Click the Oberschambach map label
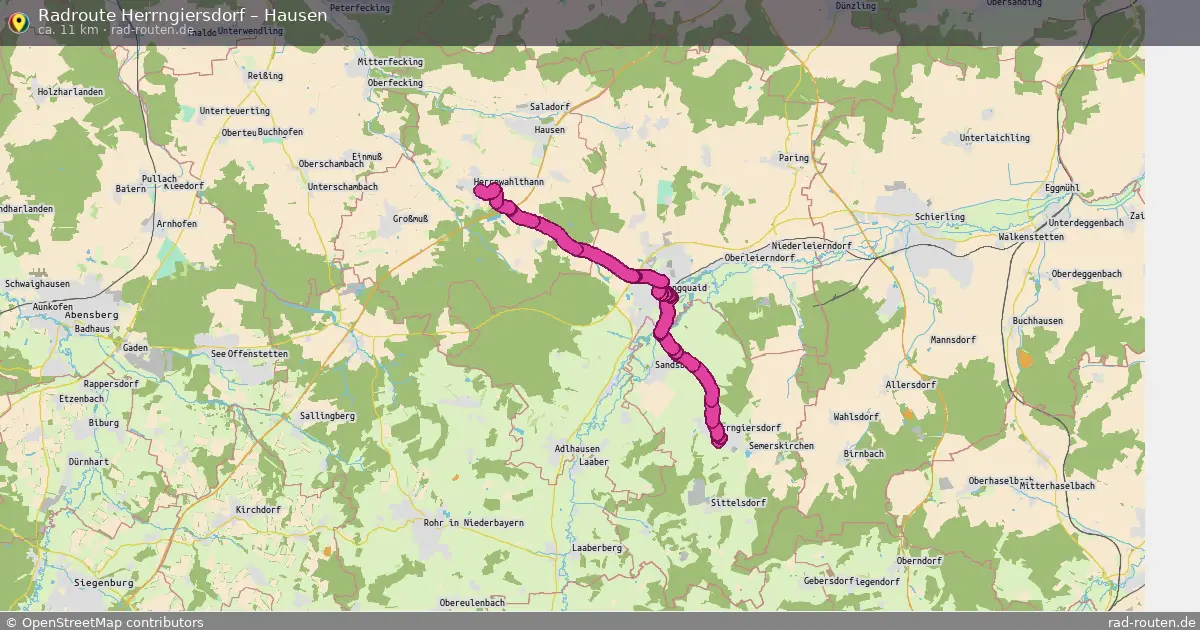Image resolution: width=1200 pixels, height=630 pixels. tap(332, 164)
